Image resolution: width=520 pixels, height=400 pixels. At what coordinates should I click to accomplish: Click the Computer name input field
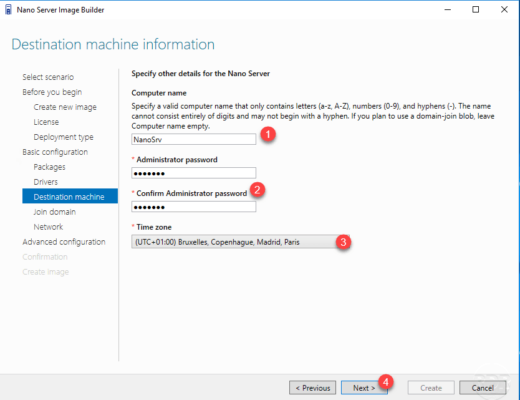coord(194,139)
